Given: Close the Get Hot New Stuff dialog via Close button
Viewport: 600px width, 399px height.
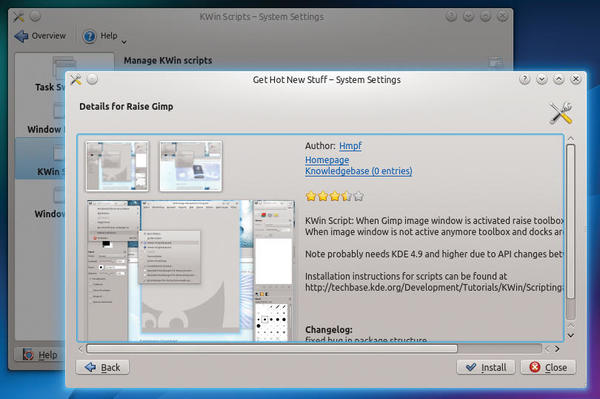Looking at the screenshot, I should click(548, 367).
